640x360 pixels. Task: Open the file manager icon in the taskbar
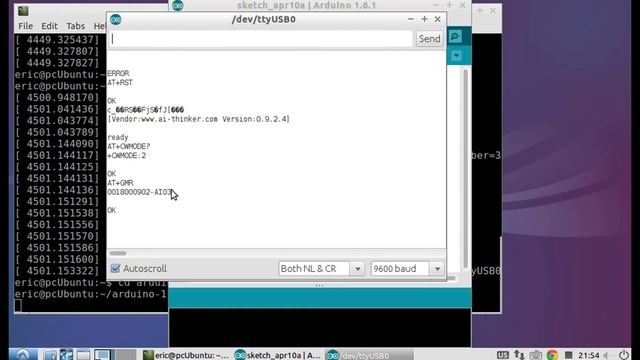51,355
